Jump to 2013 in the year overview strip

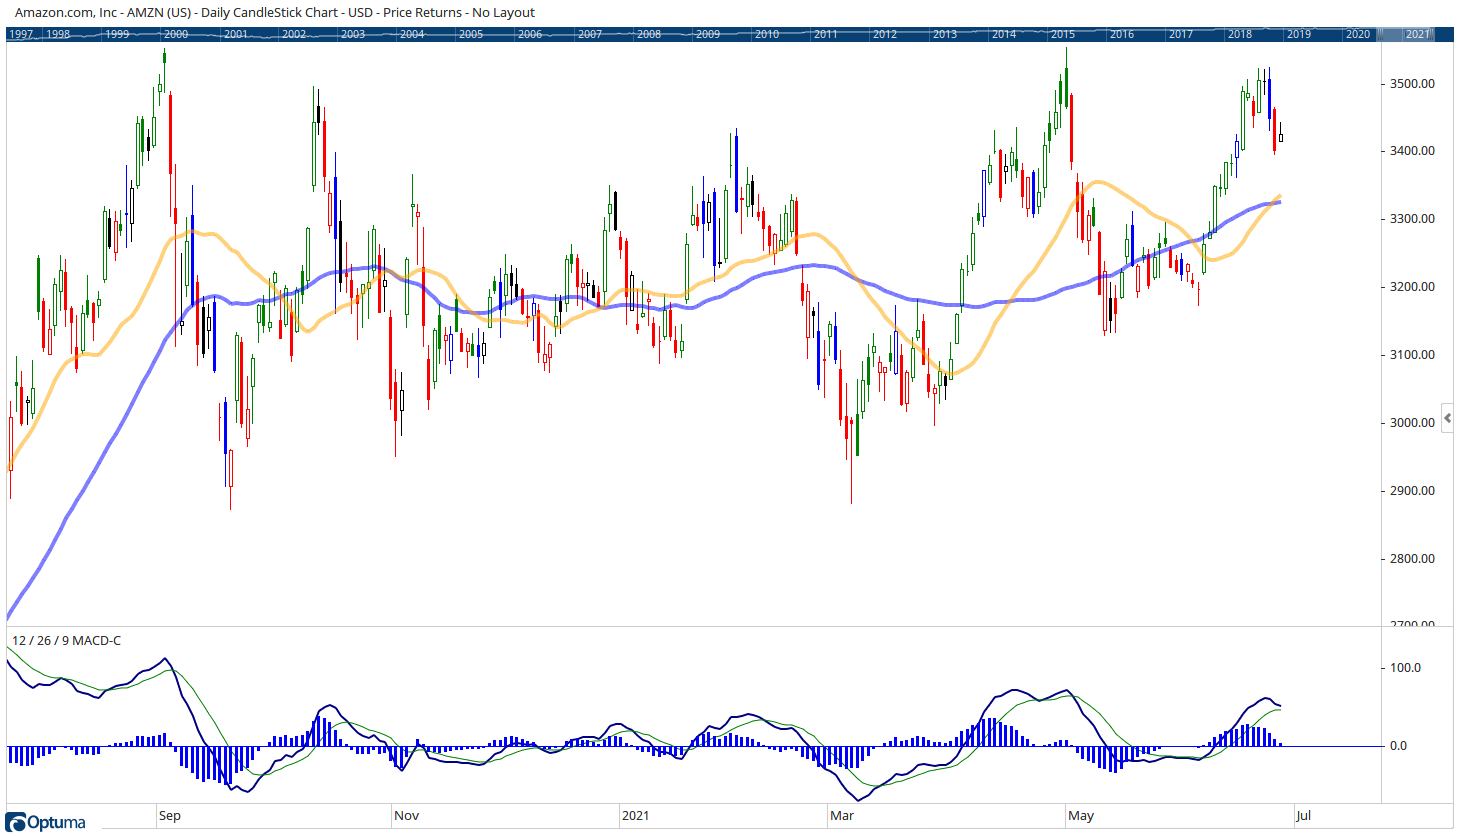pos(945,34)
